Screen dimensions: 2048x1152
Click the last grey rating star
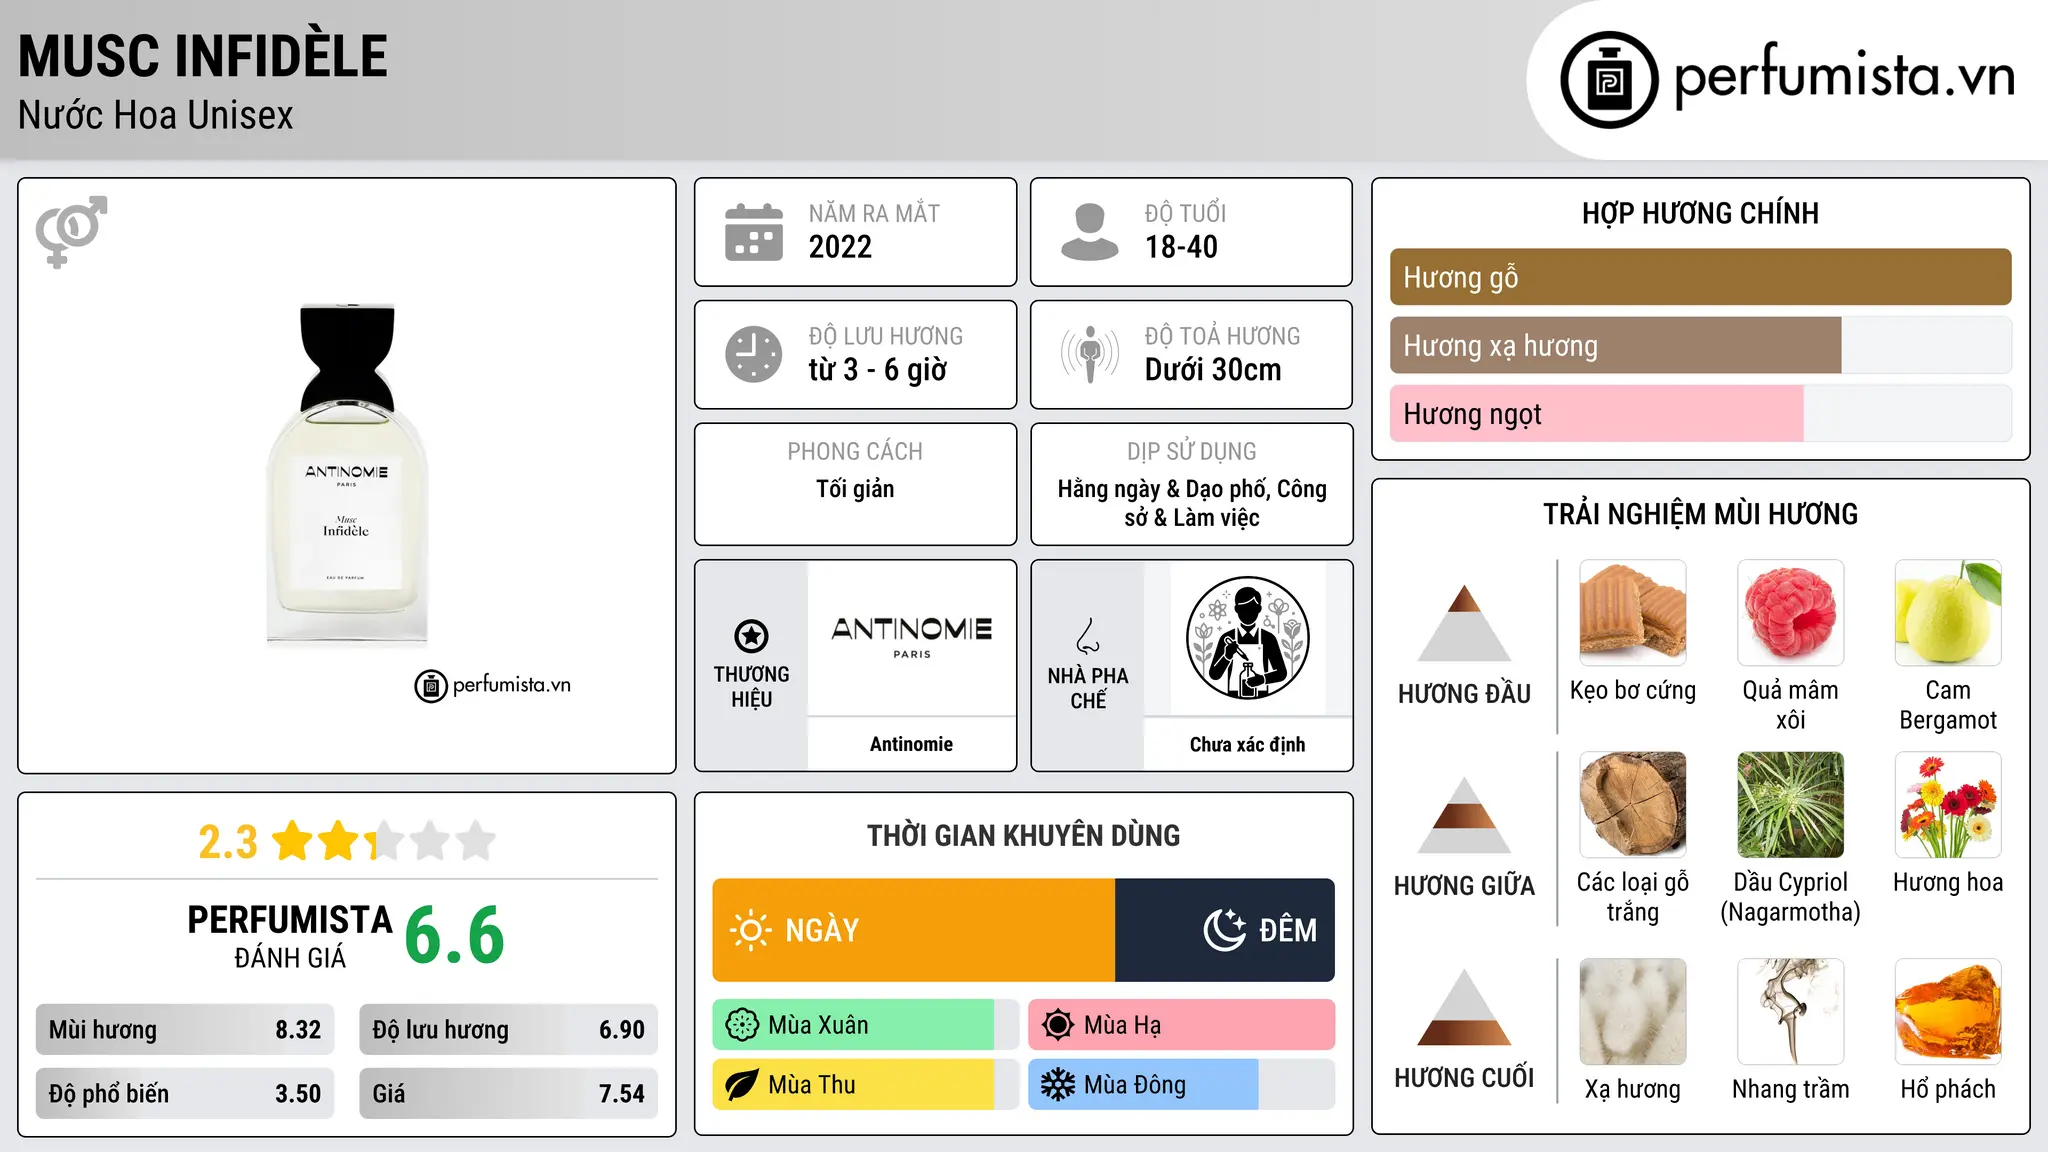(476, 840)
